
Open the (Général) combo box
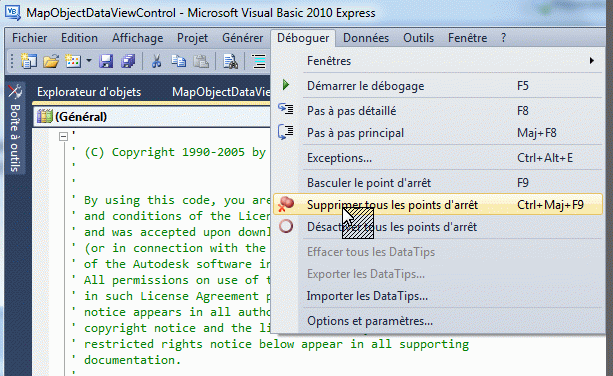tap(152, 116)
